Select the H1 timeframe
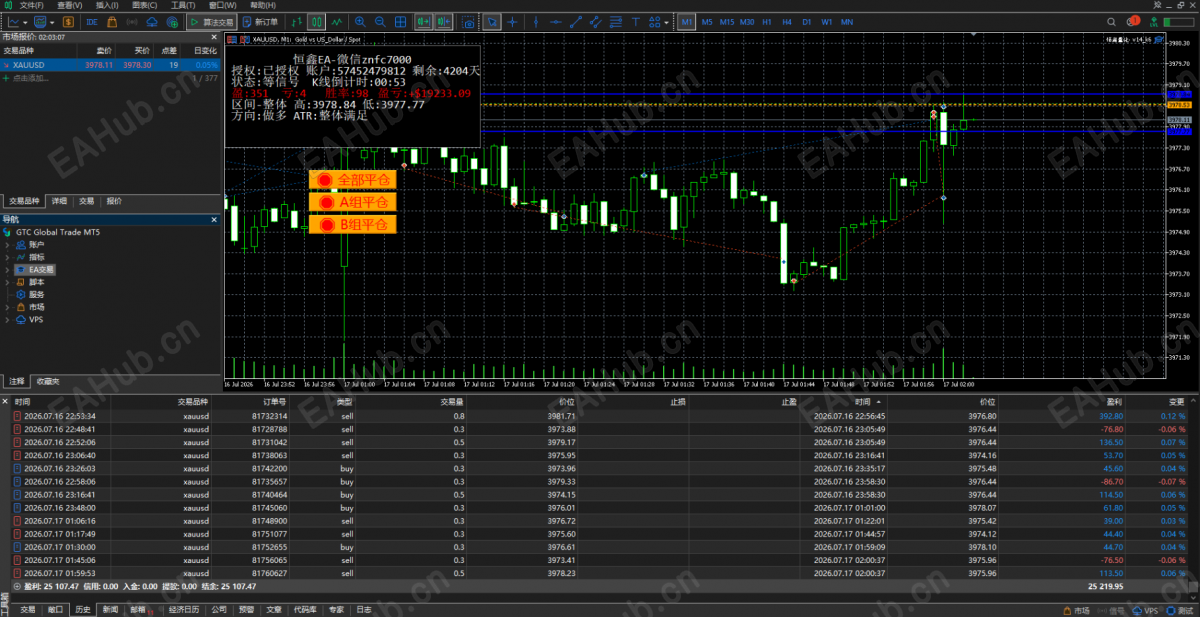Screen dimensions: 1200x617 pos(767,21)
